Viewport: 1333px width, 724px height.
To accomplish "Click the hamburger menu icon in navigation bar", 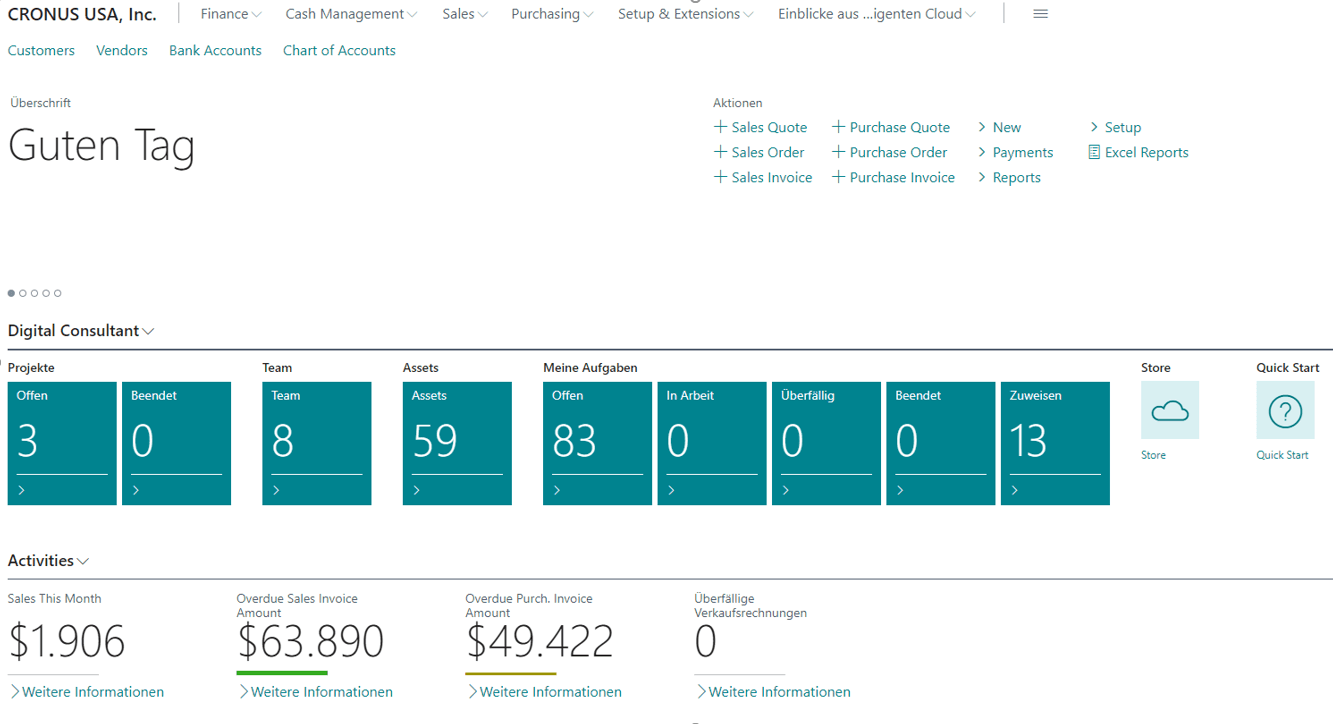I will [x=1040, y=14].
